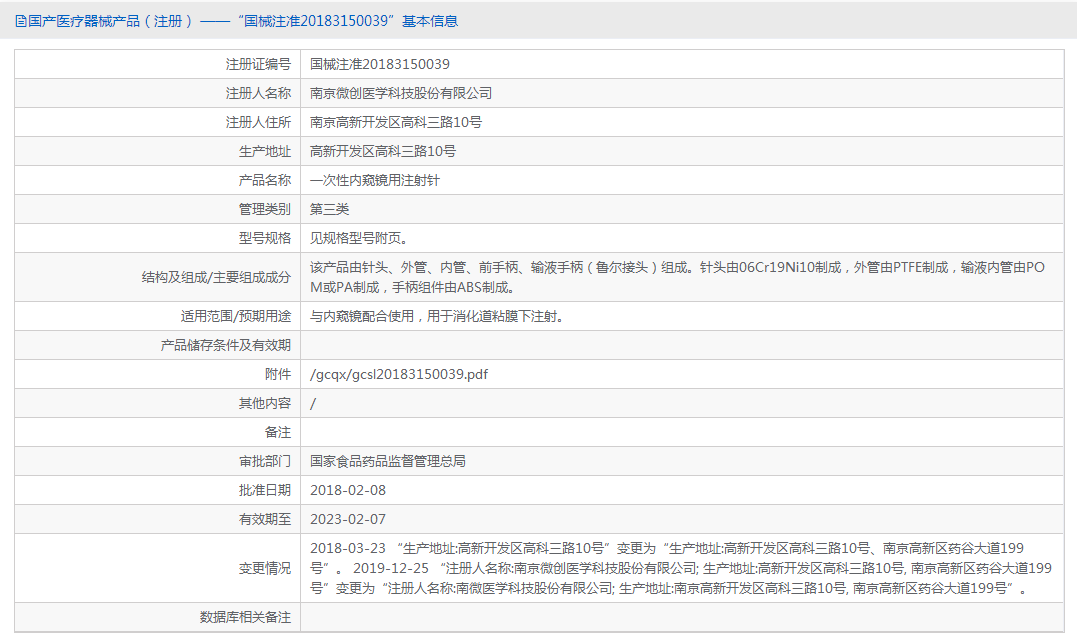
Task: Click the 备注 label
Action: point(277,432)
